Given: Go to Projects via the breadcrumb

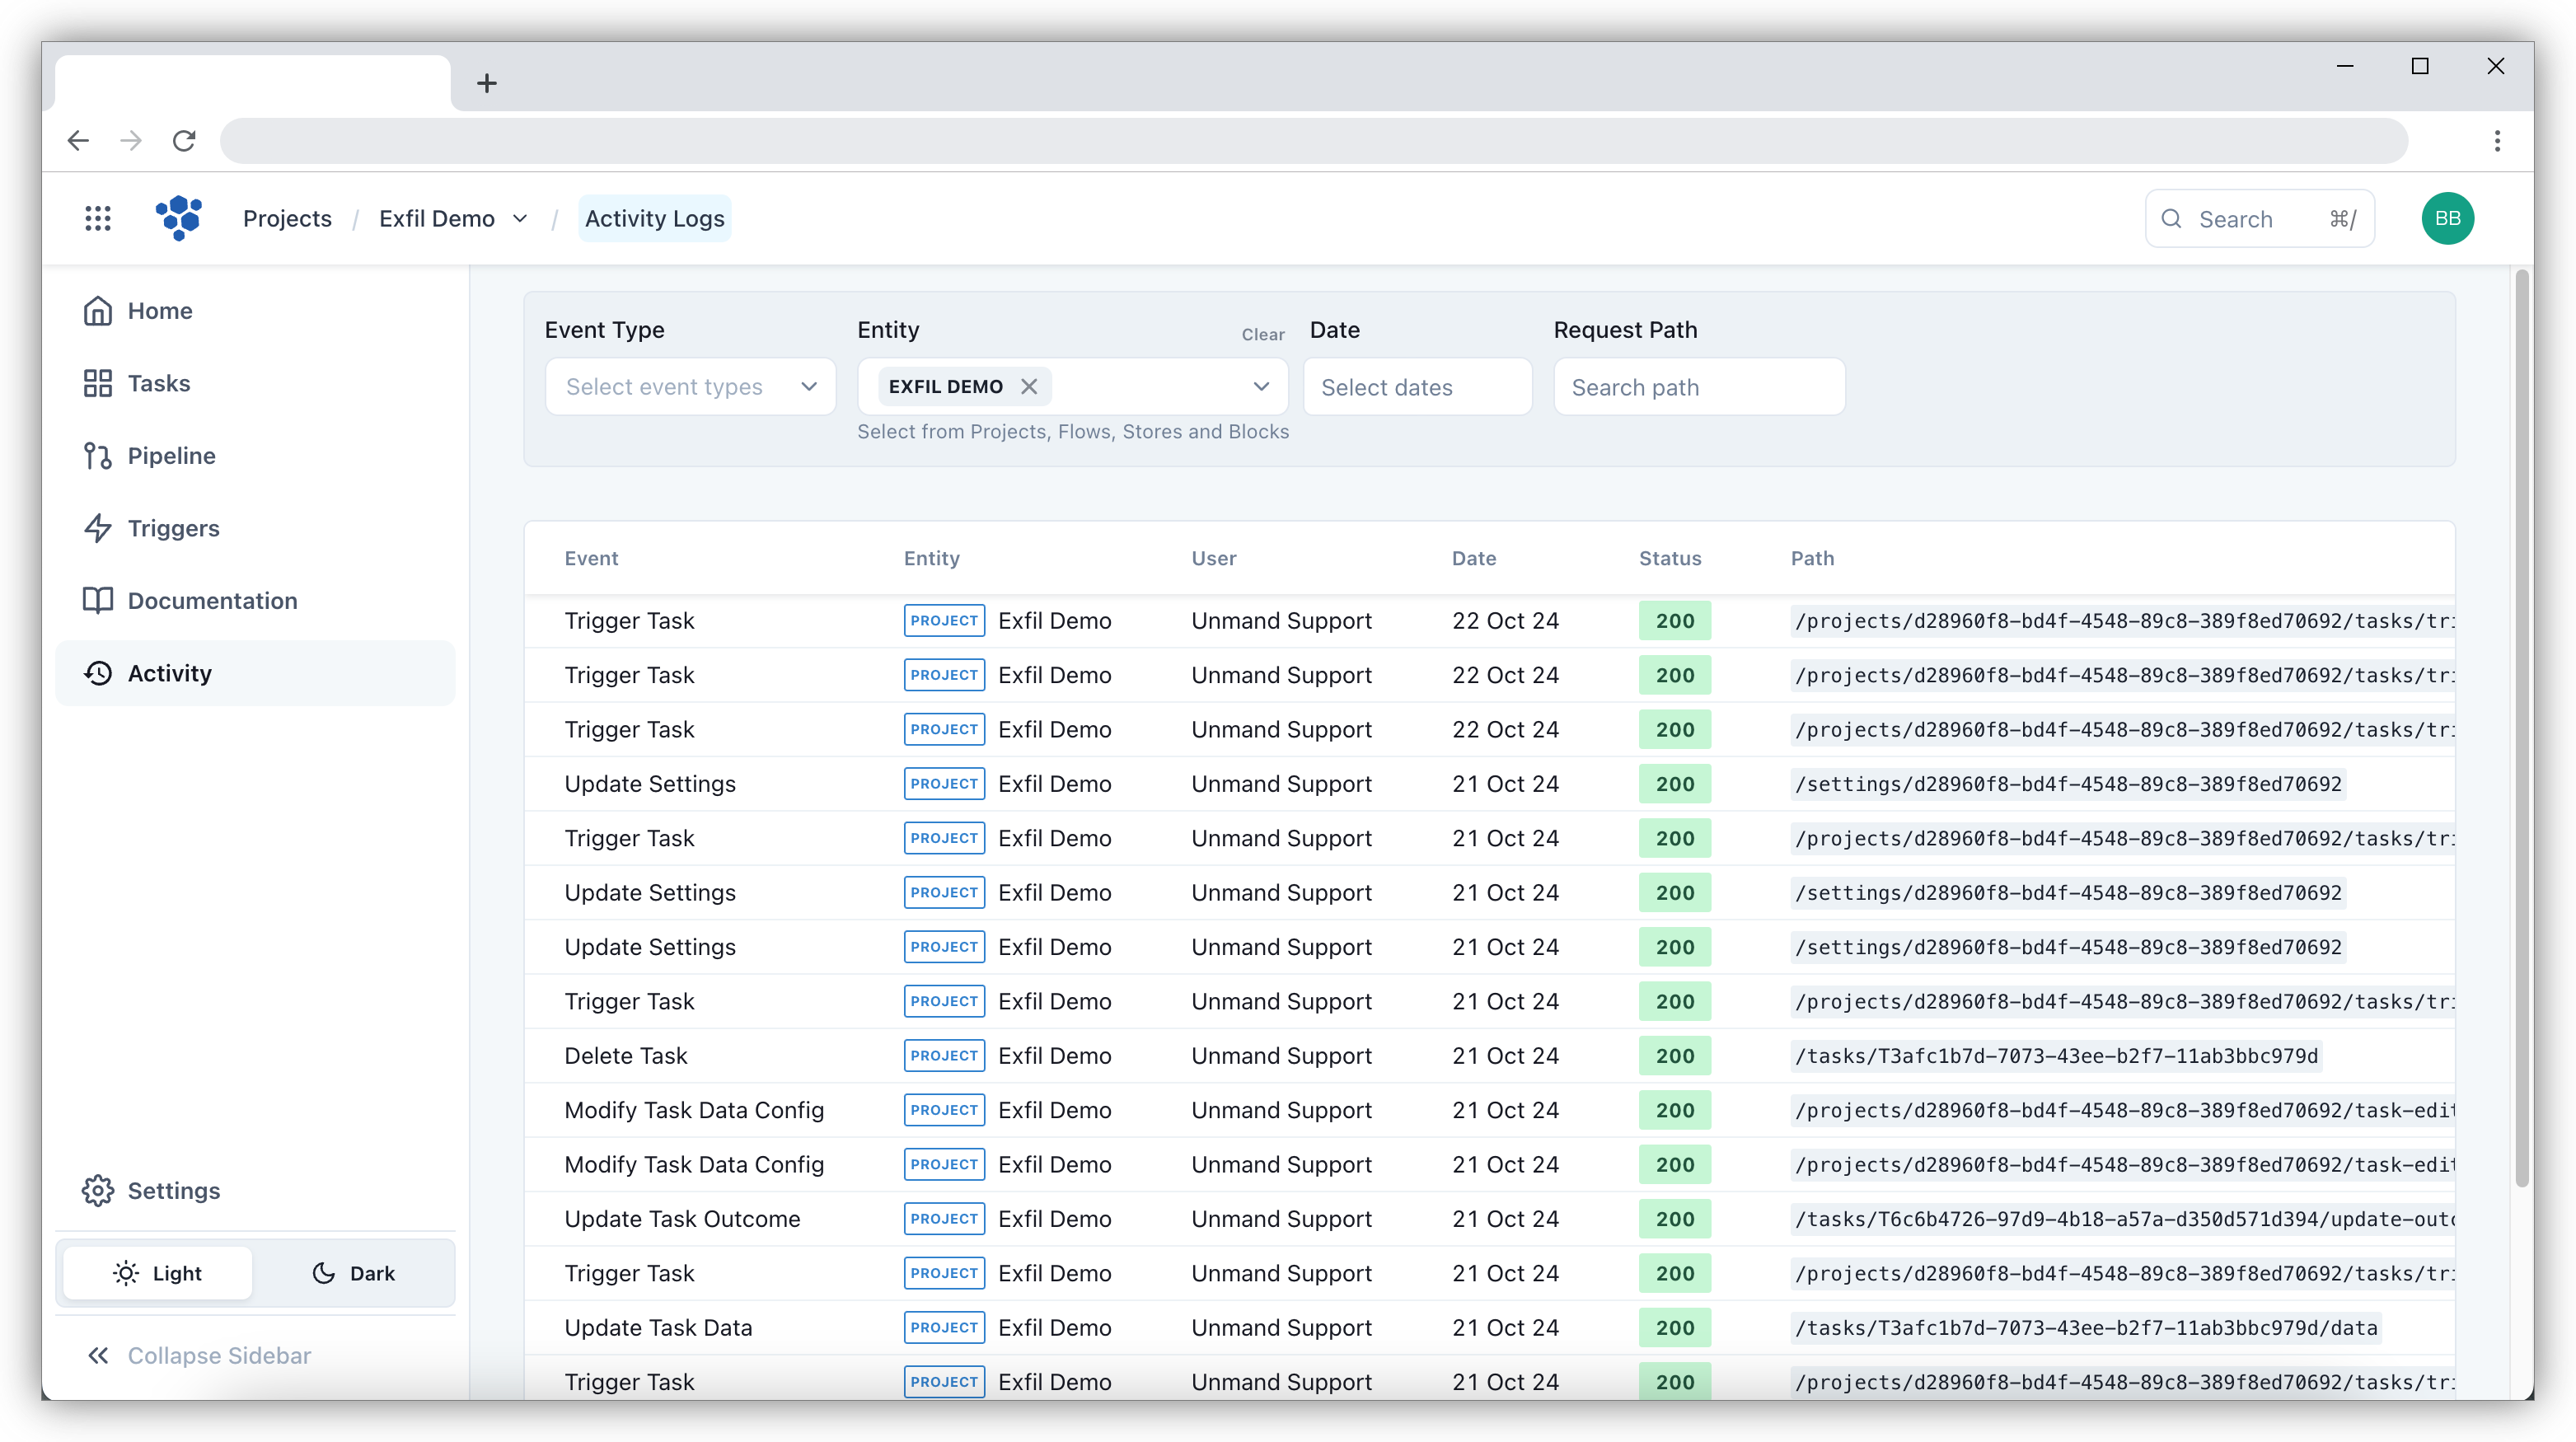Looking at the screenshot, I should [287, 218].
